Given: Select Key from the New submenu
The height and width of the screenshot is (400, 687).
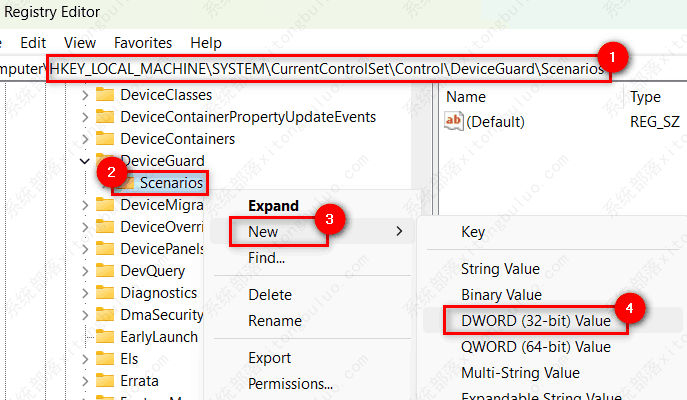Looking at the screenshot, I should [473, 231].
